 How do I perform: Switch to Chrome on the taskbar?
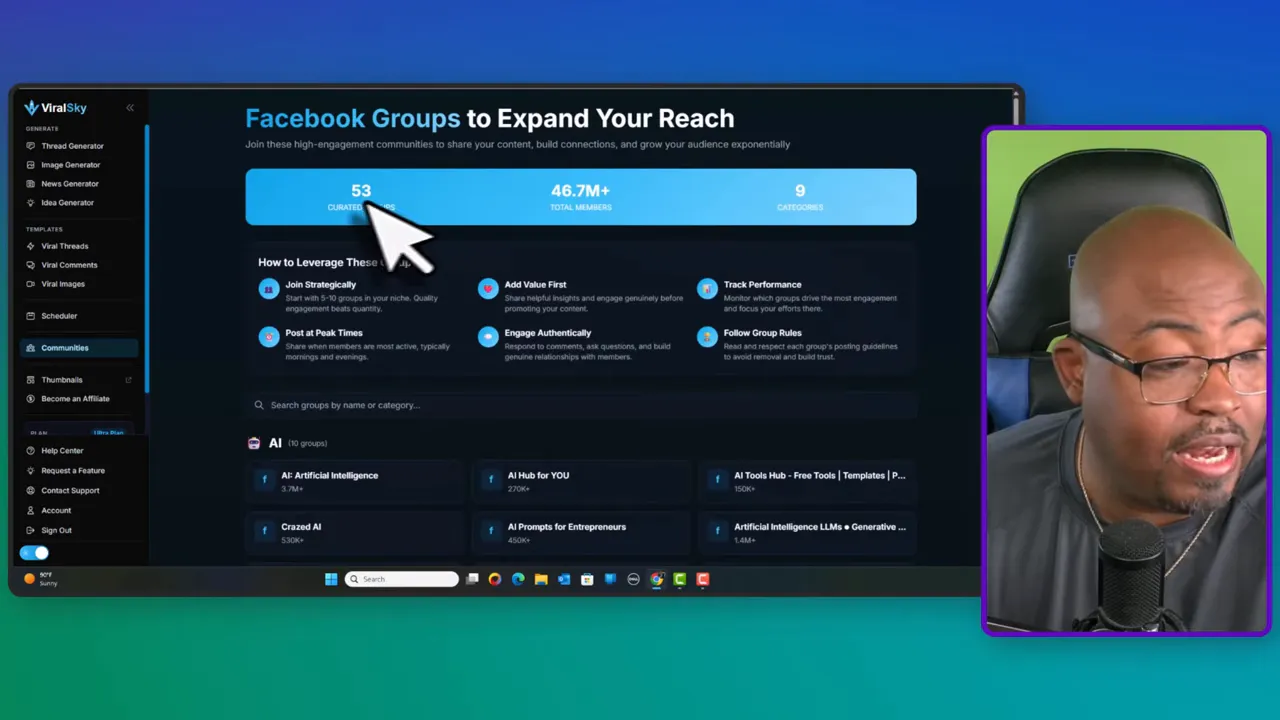(657, 579)
